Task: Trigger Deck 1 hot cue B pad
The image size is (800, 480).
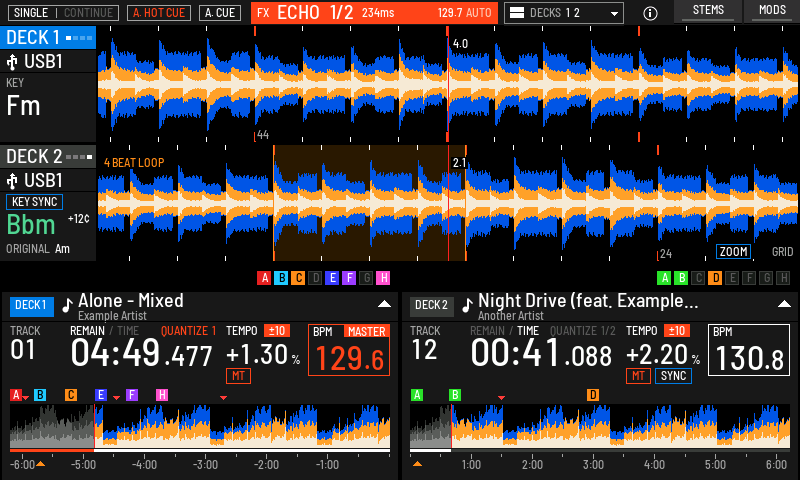Action: pyautogui.click(x=281, y=278)
